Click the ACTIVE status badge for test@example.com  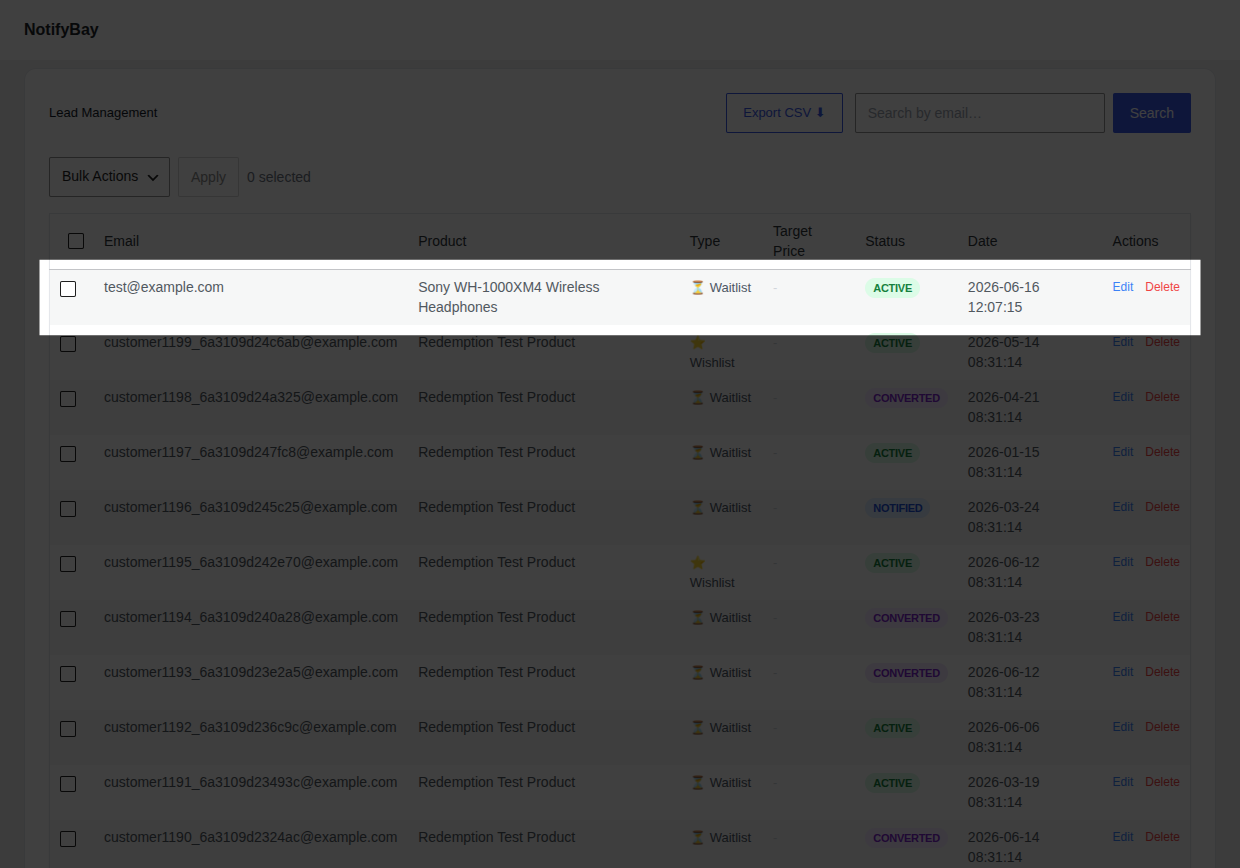(892, 288)
